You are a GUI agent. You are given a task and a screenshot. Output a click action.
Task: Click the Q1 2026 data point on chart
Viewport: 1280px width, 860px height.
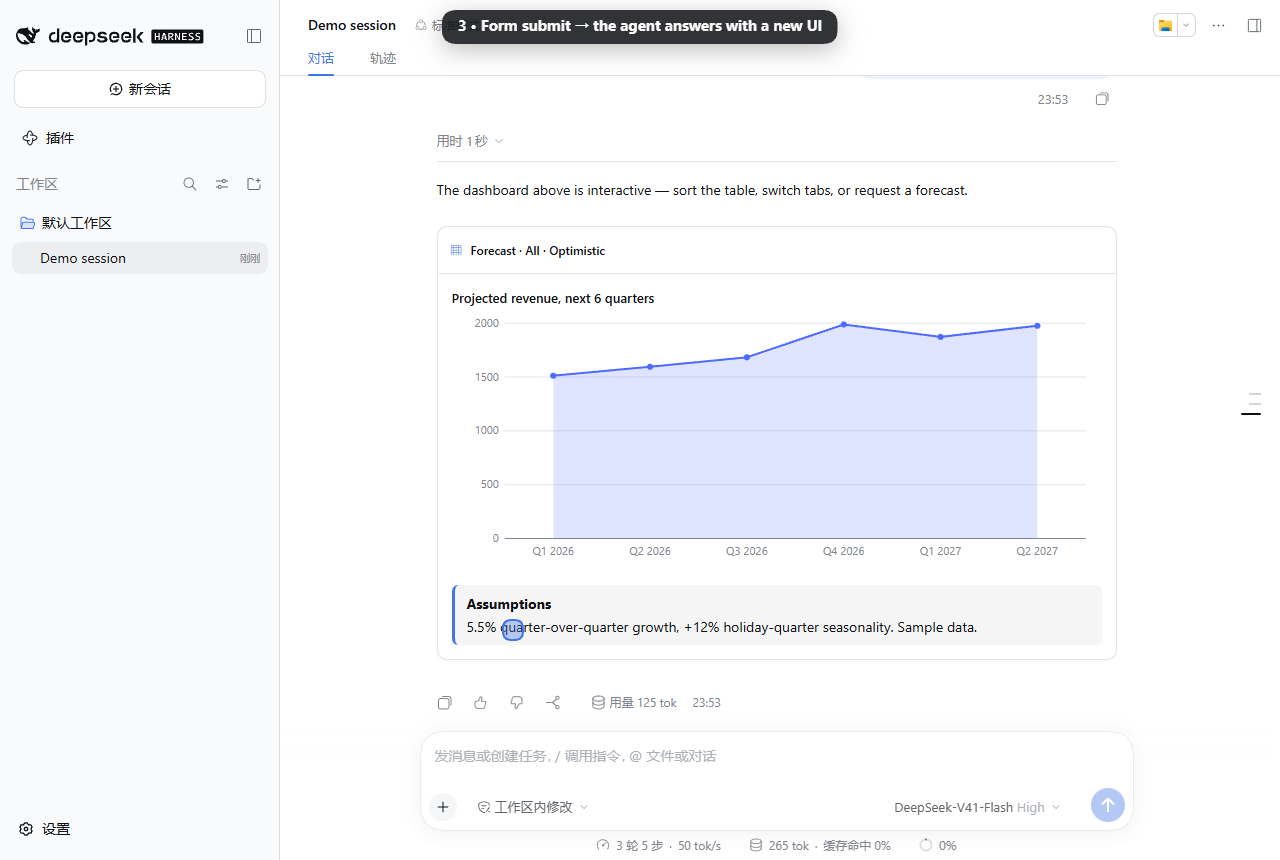click(553, 376)
